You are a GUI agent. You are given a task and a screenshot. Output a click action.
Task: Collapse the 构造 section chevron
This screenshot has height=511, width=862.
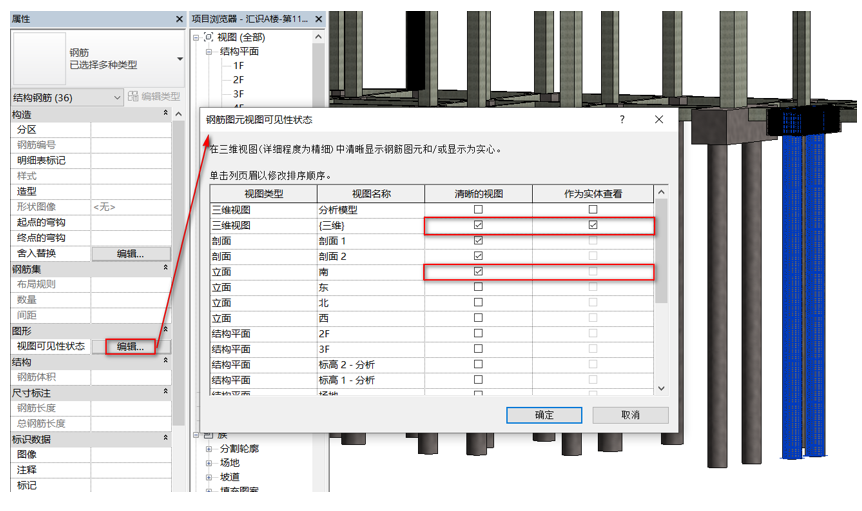point(165,114)
